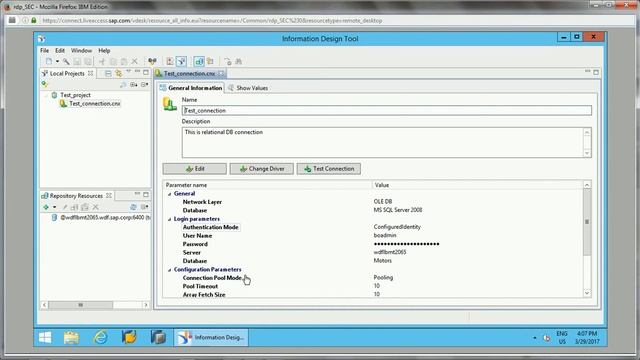
Task: Select the wdflbmt2065.wdf.sap.corp:6400 repository session
Action: tap(102, 218)
